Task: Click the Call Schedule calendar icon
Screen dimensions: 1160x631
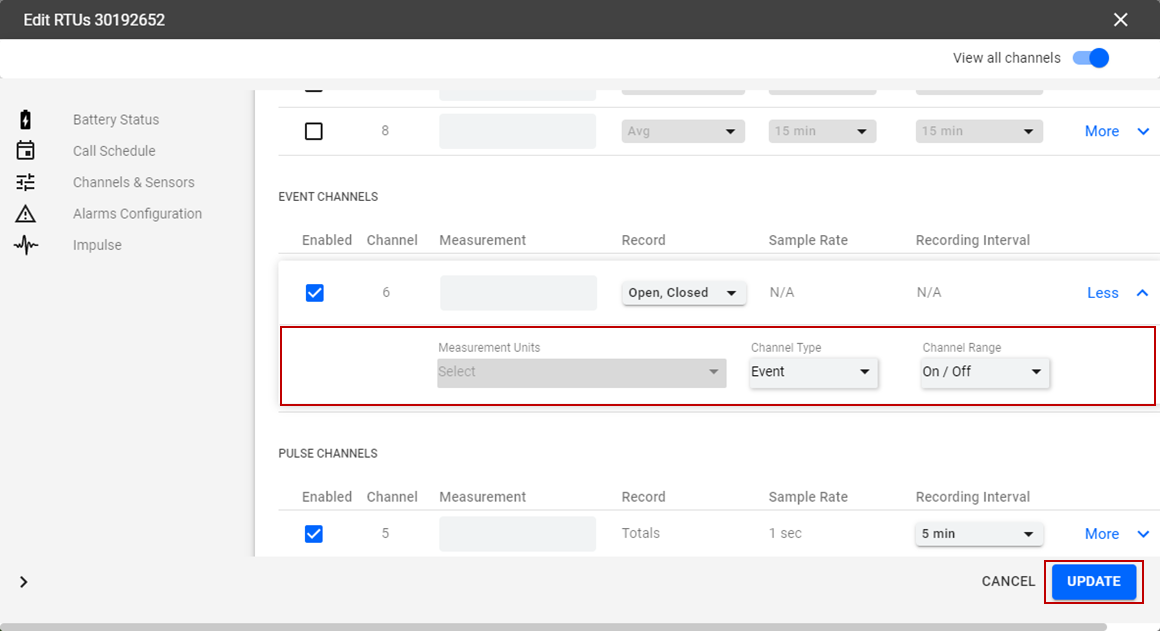Action: click(x=26, y=151)
